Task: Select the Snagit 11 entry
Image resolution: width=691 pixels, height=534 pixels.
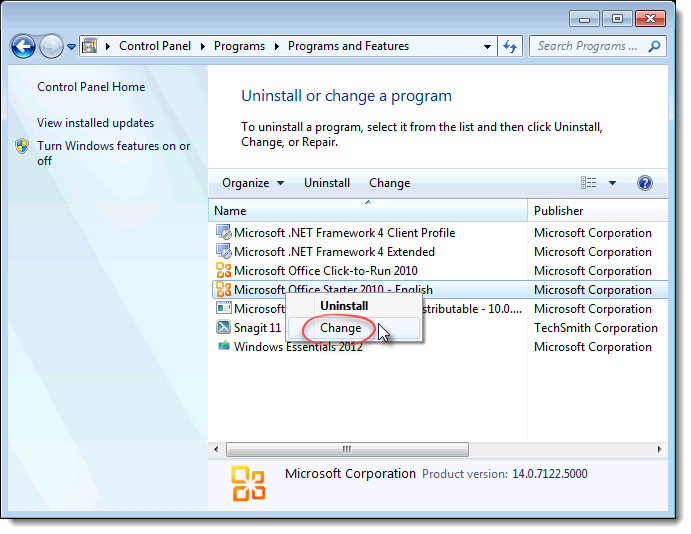Action: [257, 328]
